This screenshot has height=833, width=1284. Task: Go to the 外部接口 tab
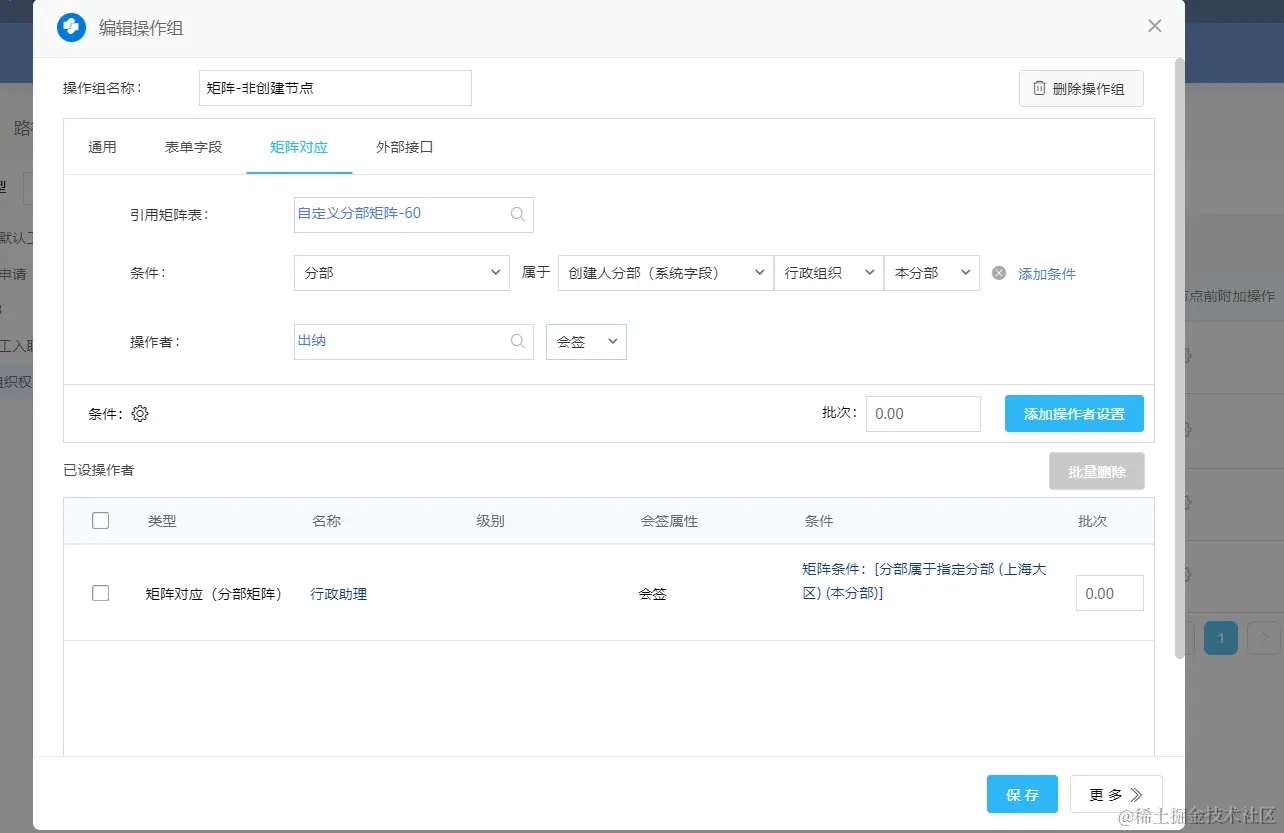404,147
